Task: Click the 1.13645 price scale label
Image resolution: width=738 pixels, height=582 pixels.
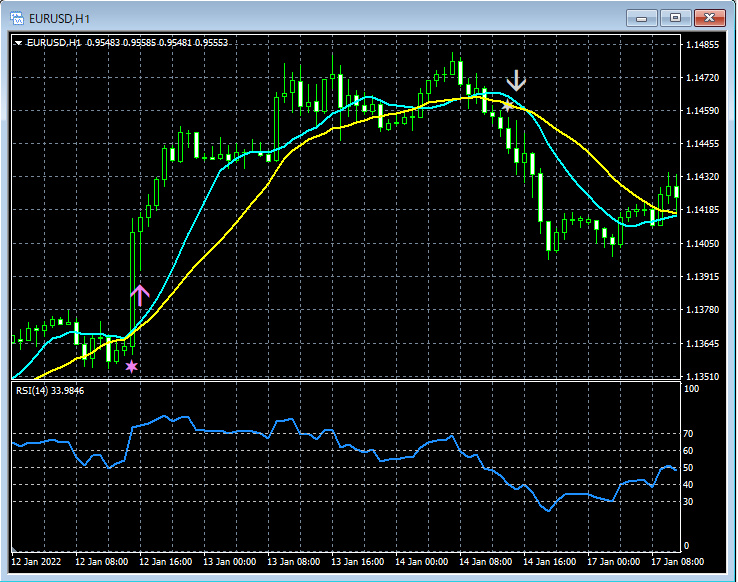Action: pos(703,343)
